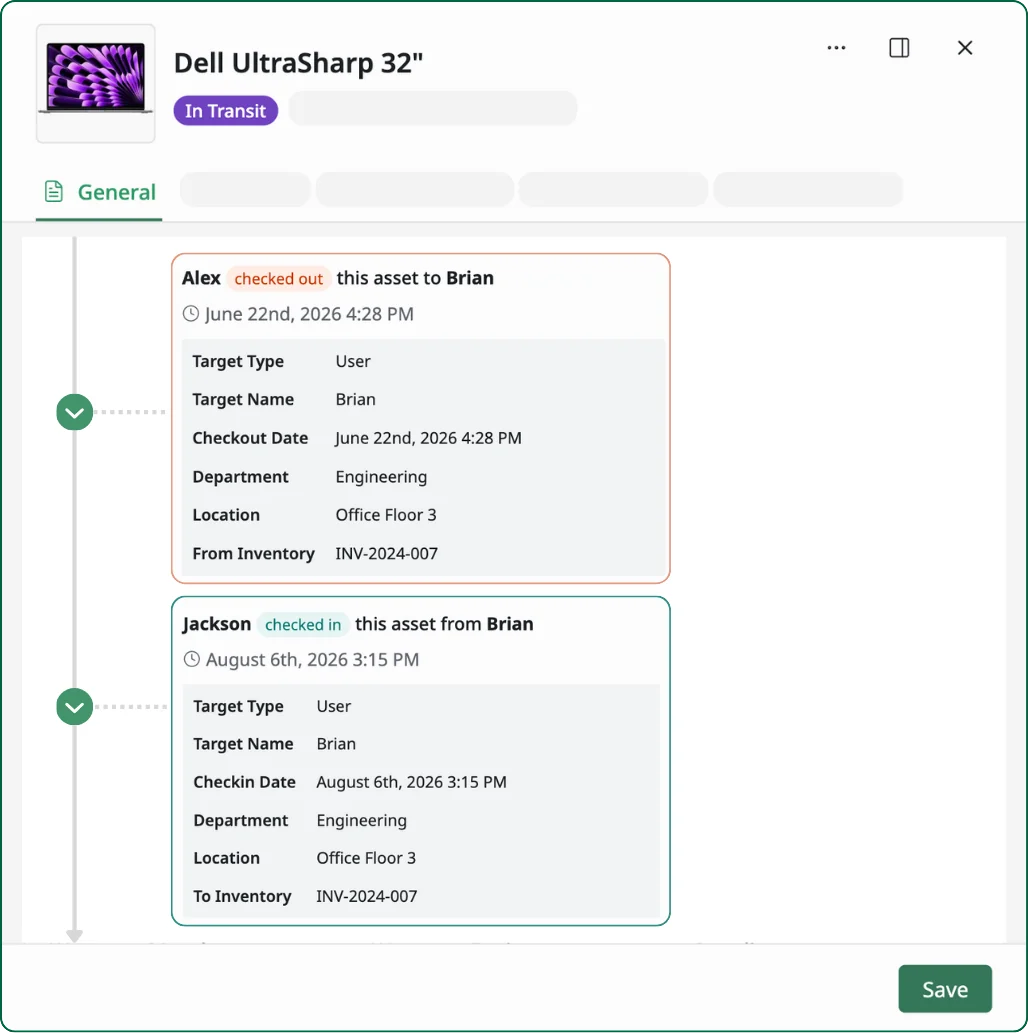Click the Checkin Date label
The height and width of the screenshot is (1033, 1029).
[244, 782]
